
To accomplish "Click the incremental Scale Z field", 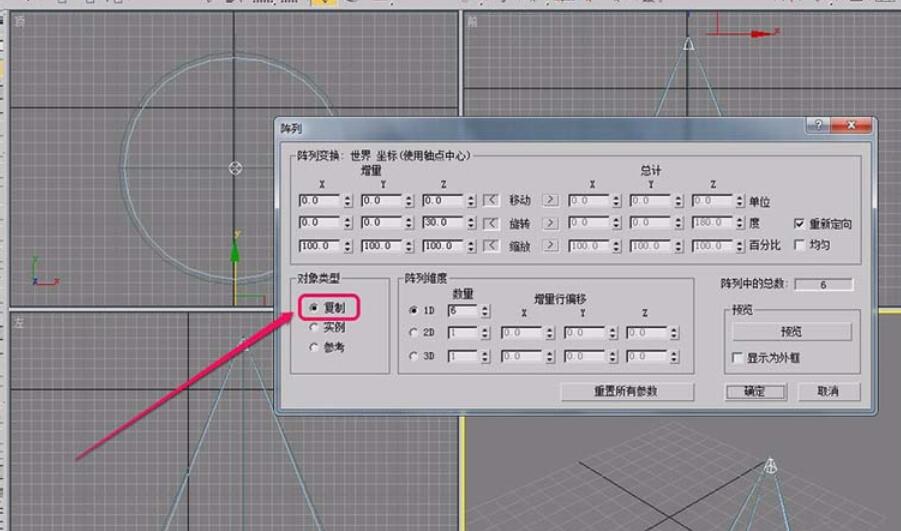I will point(444,246).
